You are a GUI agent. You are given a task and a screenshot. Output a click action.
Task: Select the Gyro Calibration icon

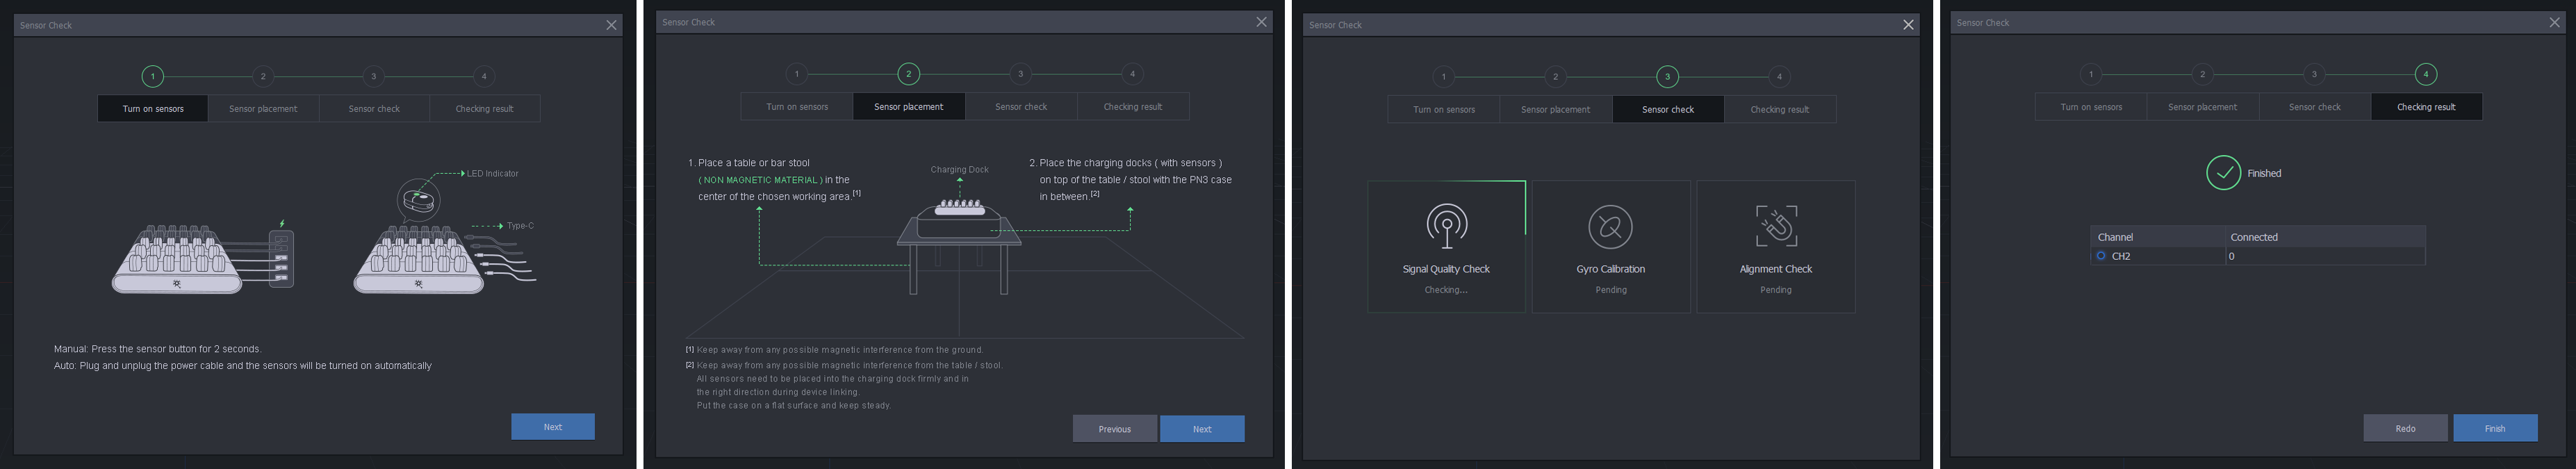coord(1610,227)
